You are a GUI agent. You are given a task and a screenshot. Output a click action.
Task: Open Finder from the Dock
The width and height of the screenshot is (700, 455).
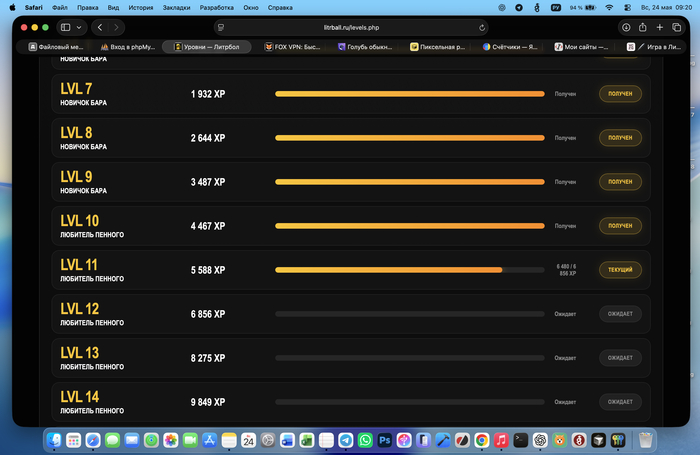(54, 440)
